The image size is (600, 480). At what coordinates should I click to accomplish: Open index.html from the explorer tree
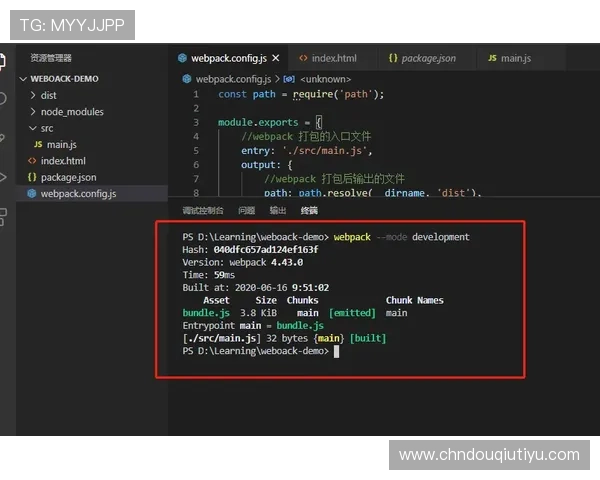pyautogui.click(x=63, y=161)
